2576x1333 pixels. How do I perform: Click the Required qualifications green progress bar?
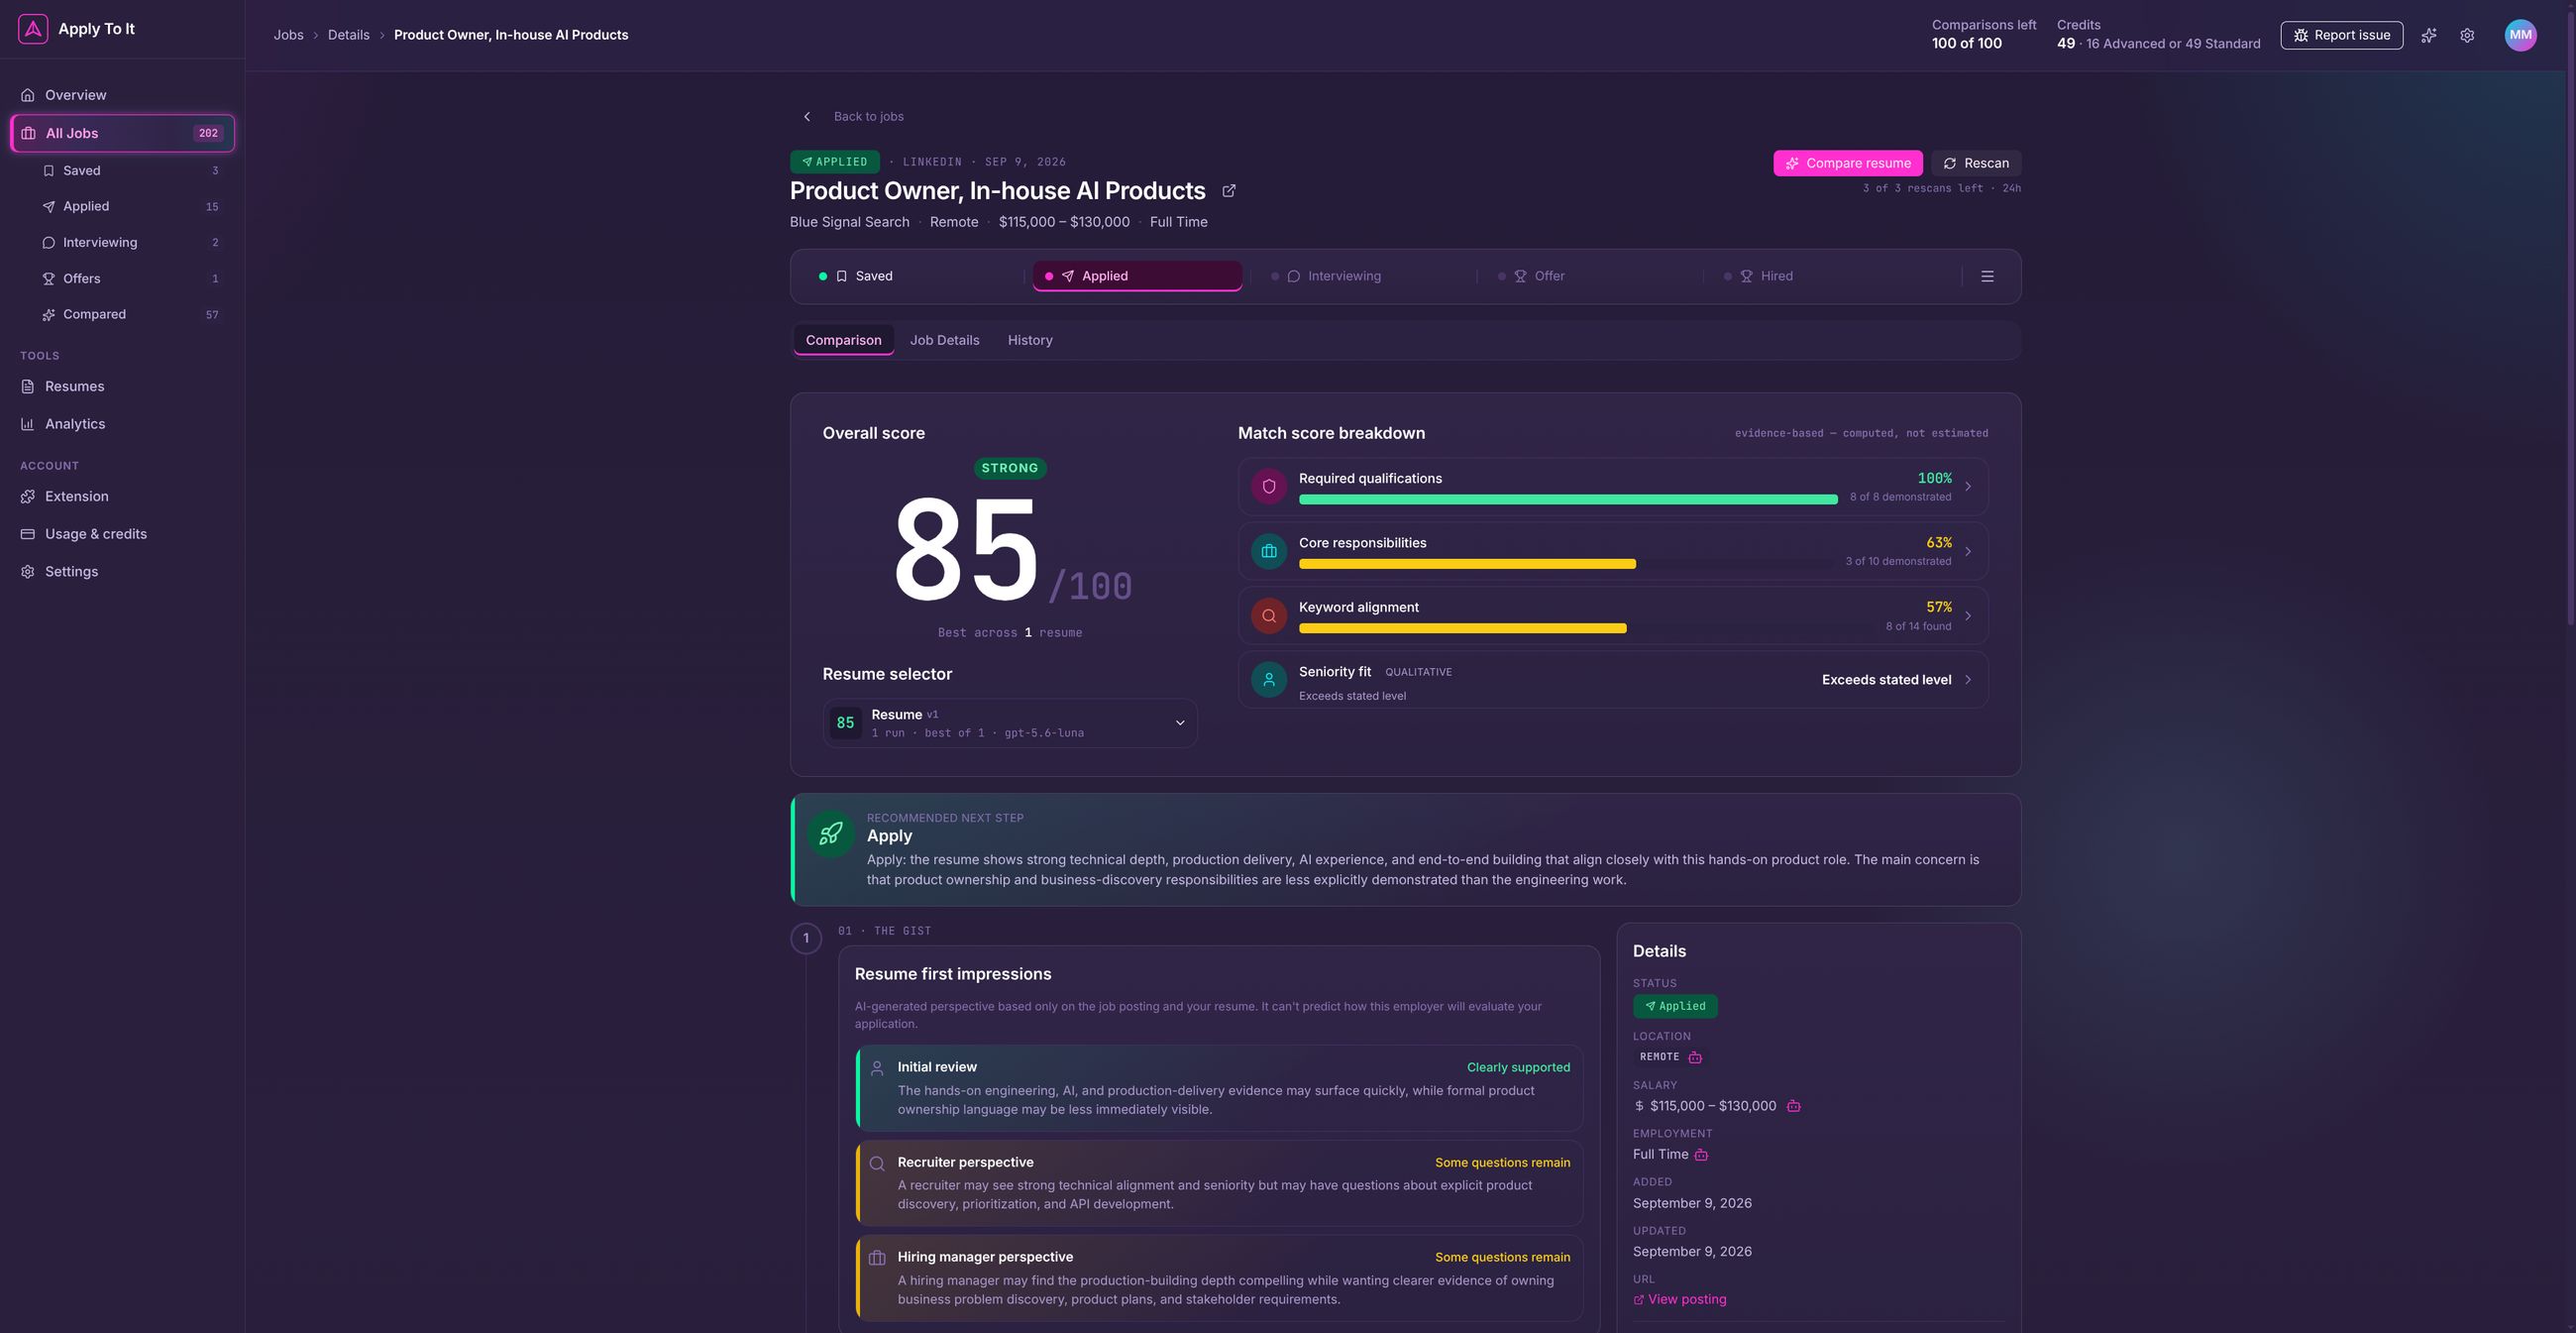1568,499
